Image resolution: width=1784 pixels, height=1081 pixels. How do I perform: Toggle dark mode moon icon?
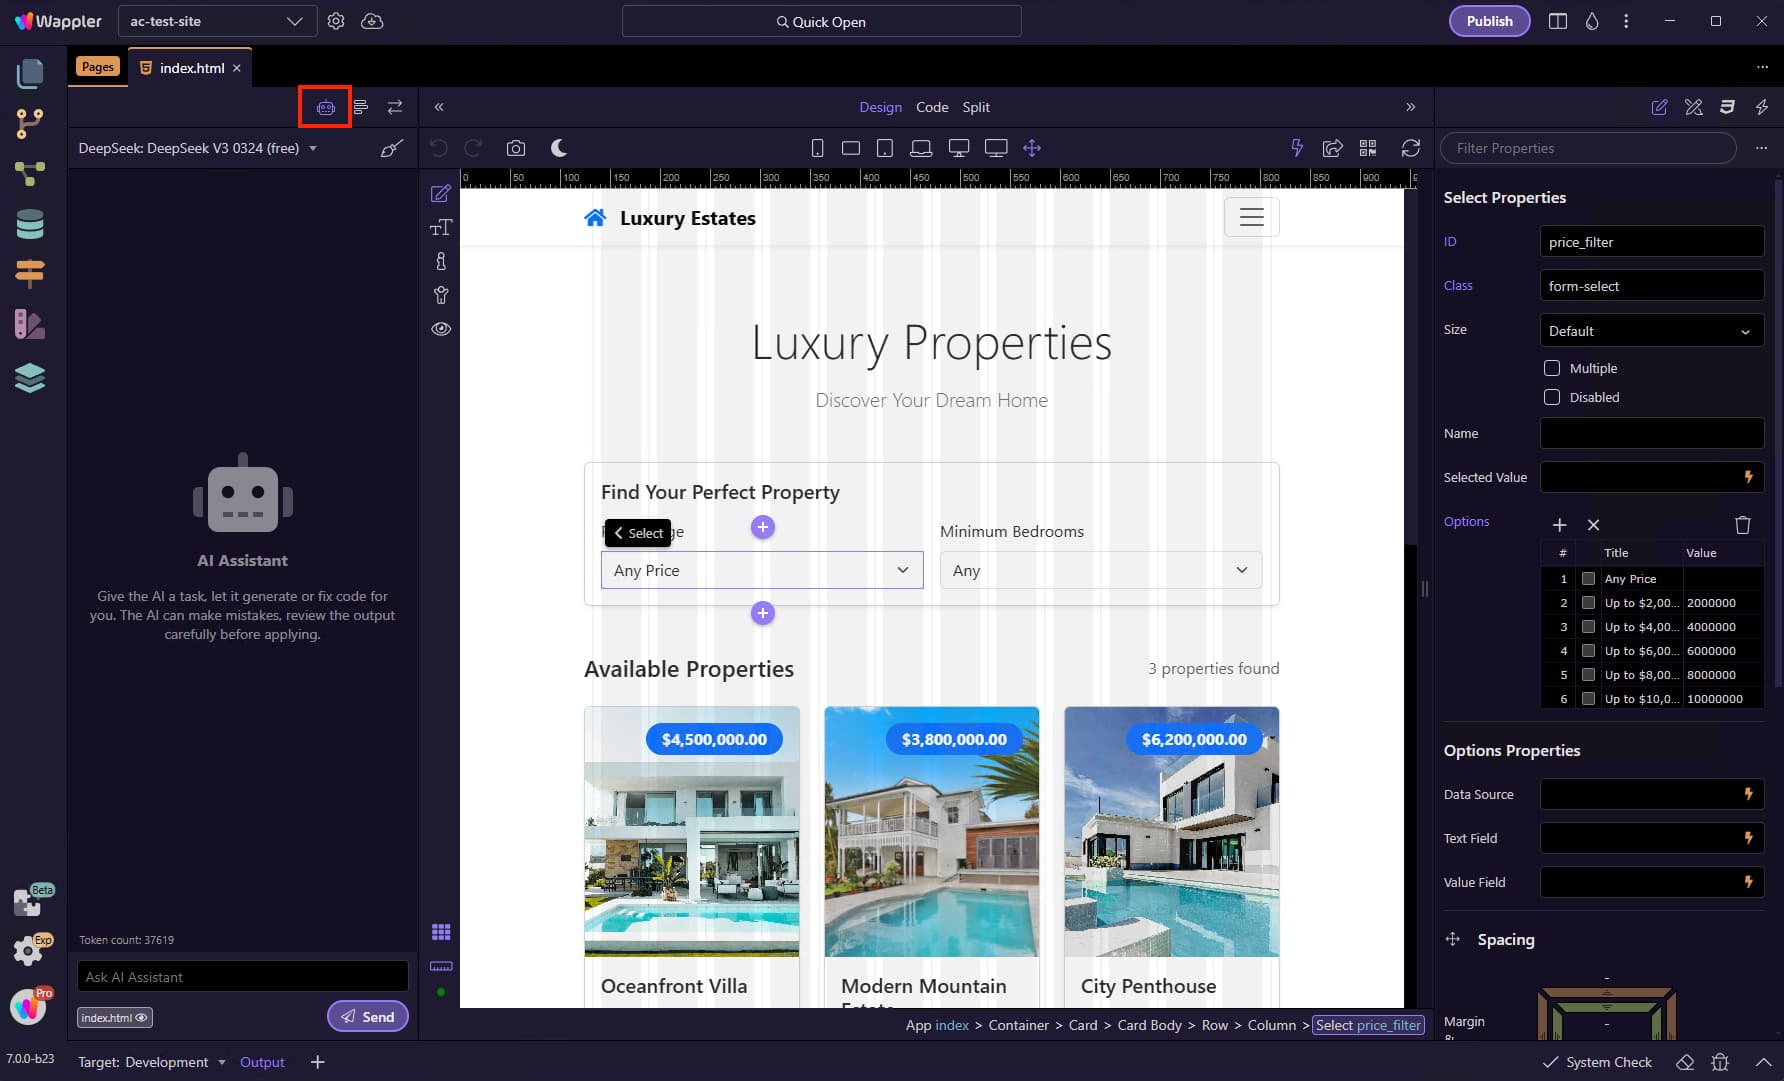(559, 148)
